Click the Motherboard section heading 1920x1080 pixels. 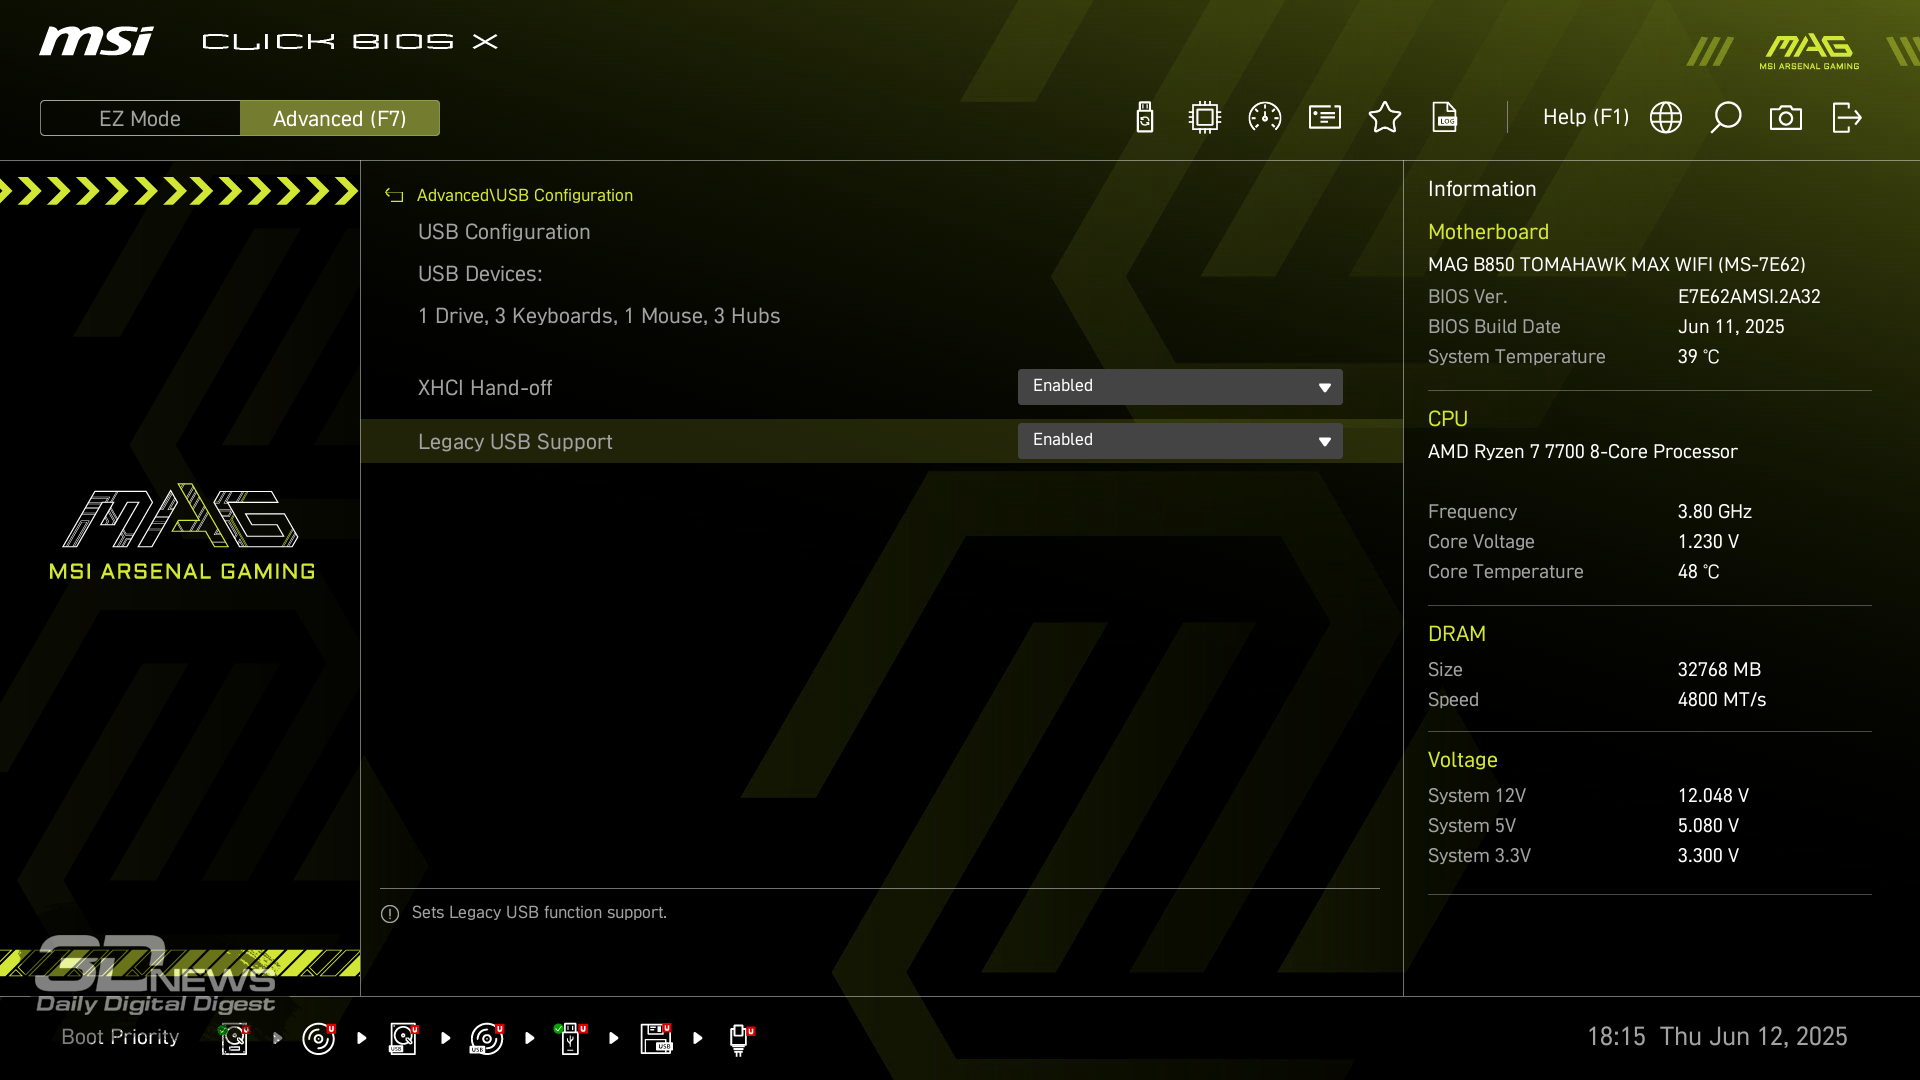[1488, 232]
